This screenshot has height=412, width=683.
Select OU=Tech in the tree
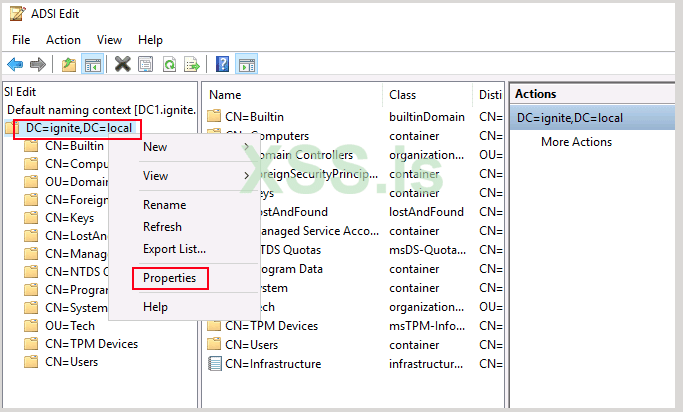click(70, 326)
